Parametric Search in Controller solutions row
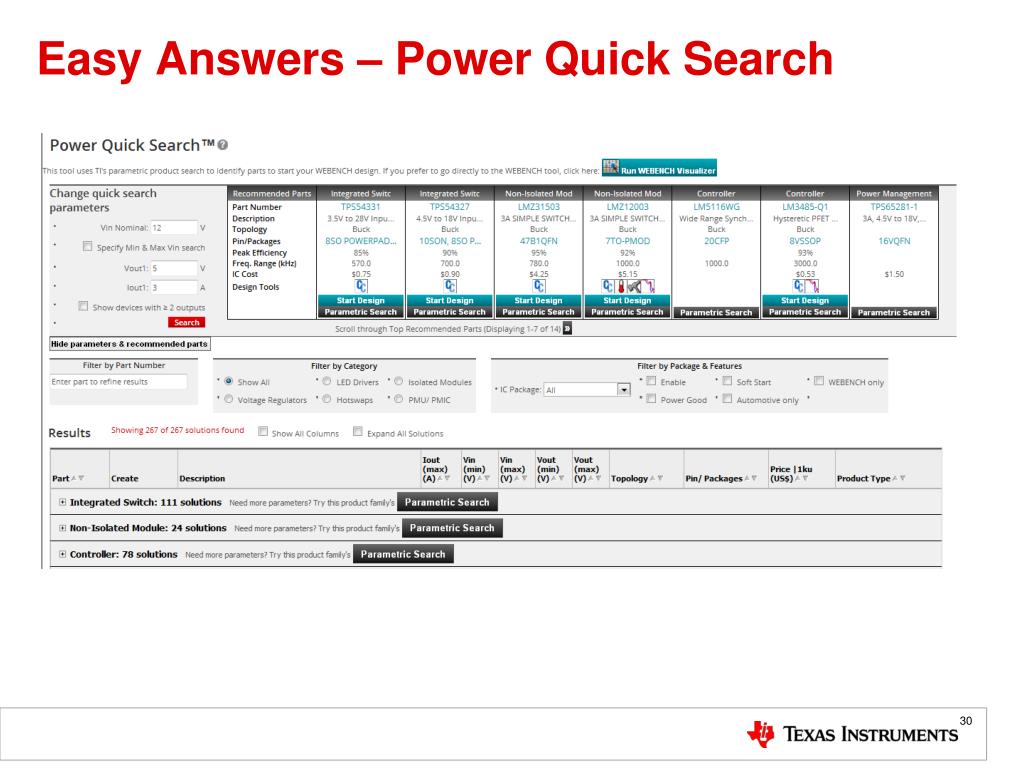Screen dimensions: 1024x768 [403, 554]
